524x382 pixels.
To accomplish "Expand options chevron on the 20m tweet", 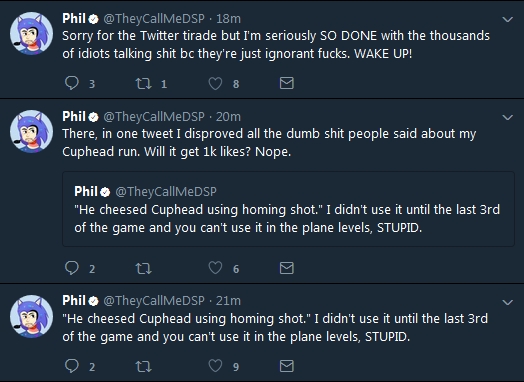I will point(508,117).
